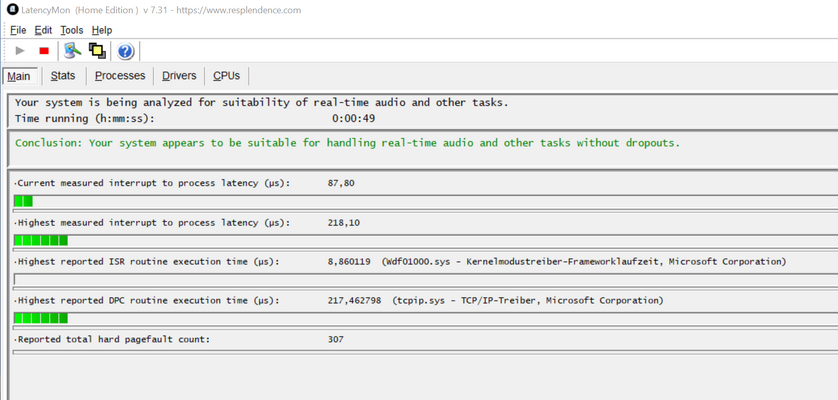Click the highest DPC routine execution time bar
The width and height of the screenshot is (838, 400).
click(x=41, y=318)
